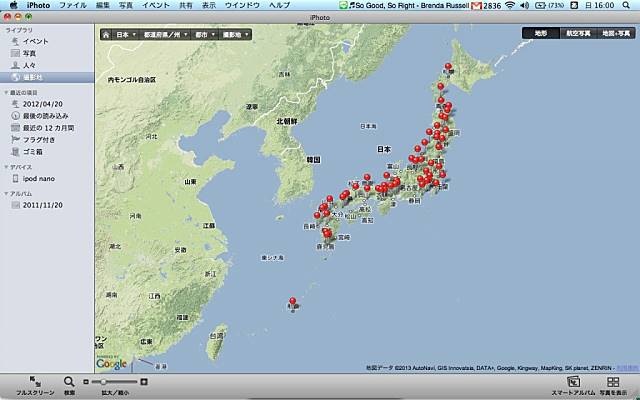
Task: Click the clock showing 日 16:00
Action: [x=600, y=5]
